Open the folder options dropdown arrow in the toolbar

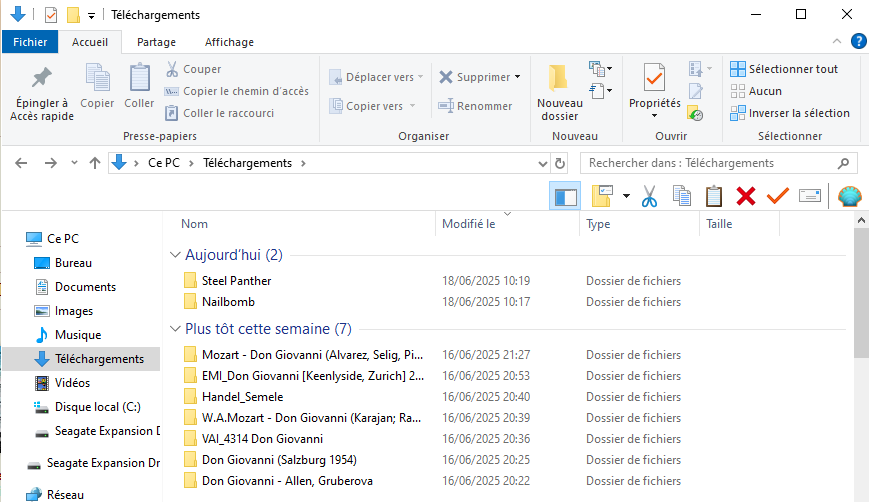(x=626, y=196)
